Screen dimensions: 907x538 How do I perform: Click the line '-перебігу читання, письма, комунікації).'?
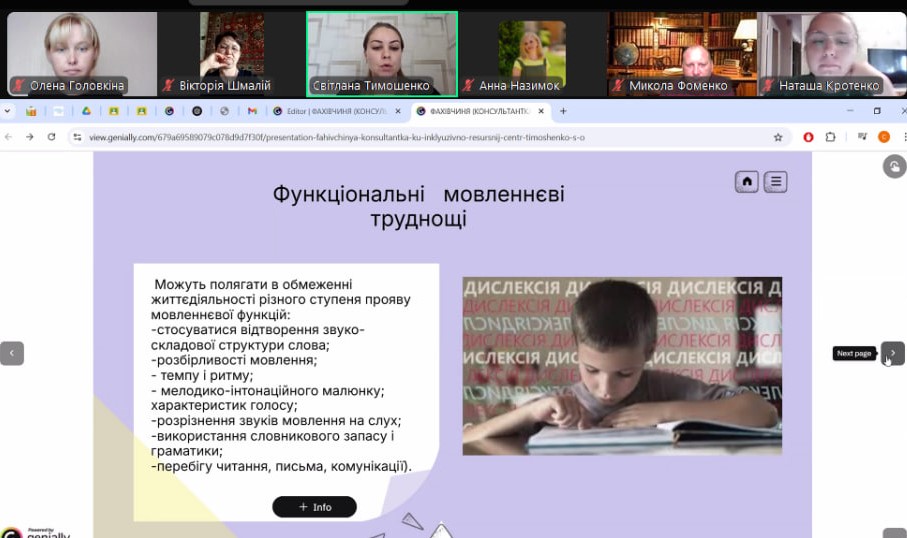(281, 466)
